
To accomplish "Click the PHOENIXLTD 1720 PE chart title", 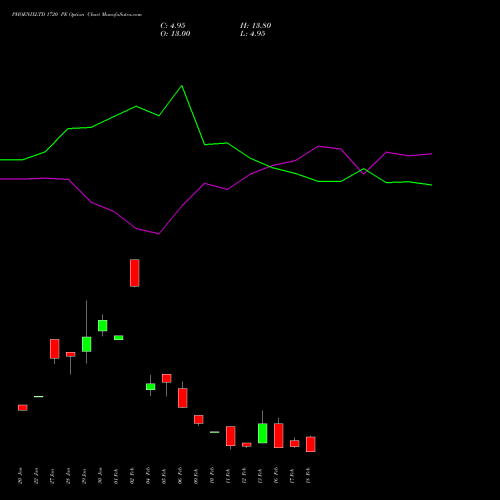I will [x=77, y=15].
